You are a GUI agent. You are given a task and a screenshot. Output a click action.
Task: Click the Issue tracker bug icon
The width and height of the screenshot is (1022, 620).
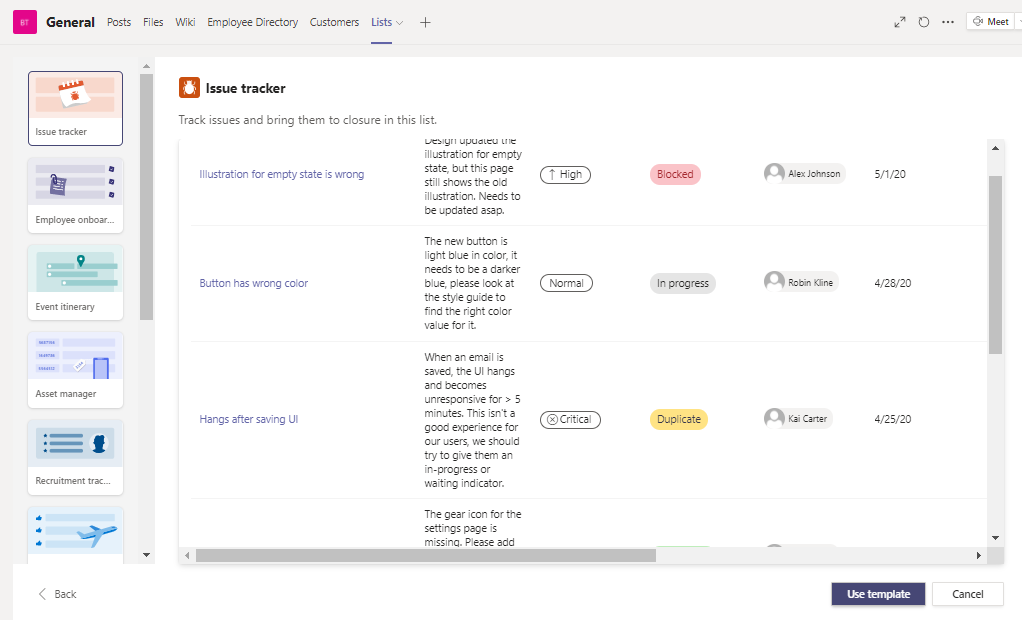[189, 89]
